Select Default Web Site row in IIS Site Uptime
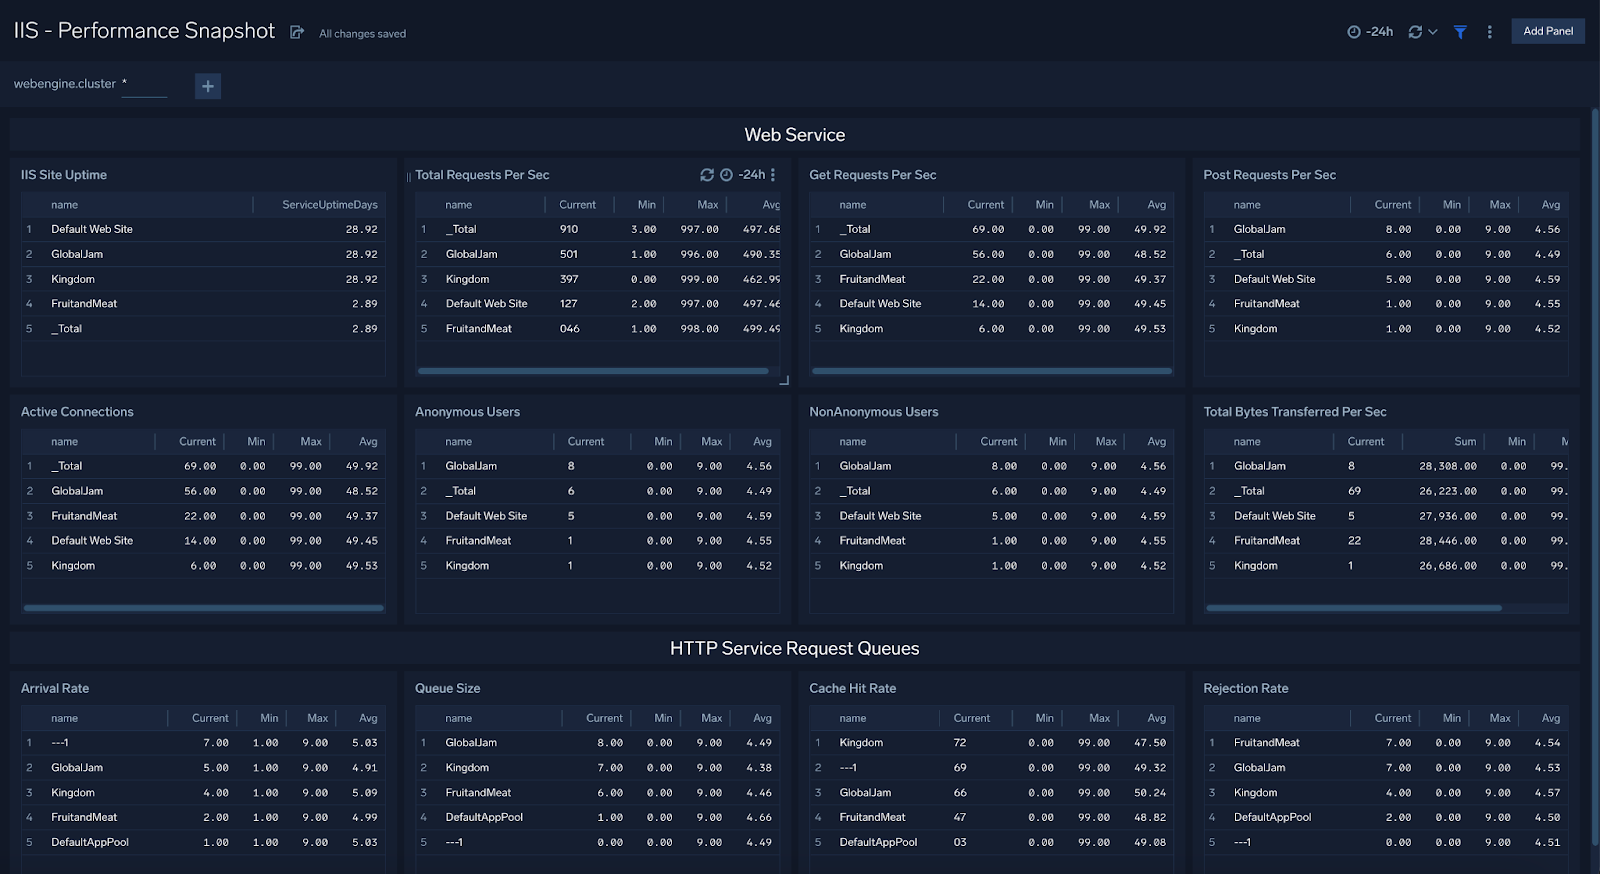The width and height of the screenshot is (1600, 874). click(x=203, y=229)
